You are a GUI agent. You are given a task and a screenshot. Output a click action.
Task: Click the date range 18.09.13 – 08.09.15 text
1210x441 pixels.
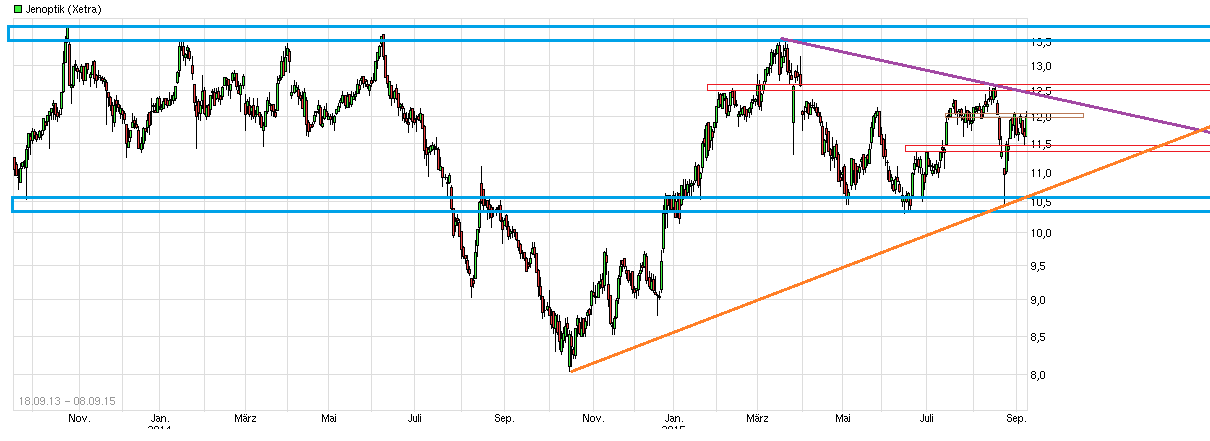(67, 401)
